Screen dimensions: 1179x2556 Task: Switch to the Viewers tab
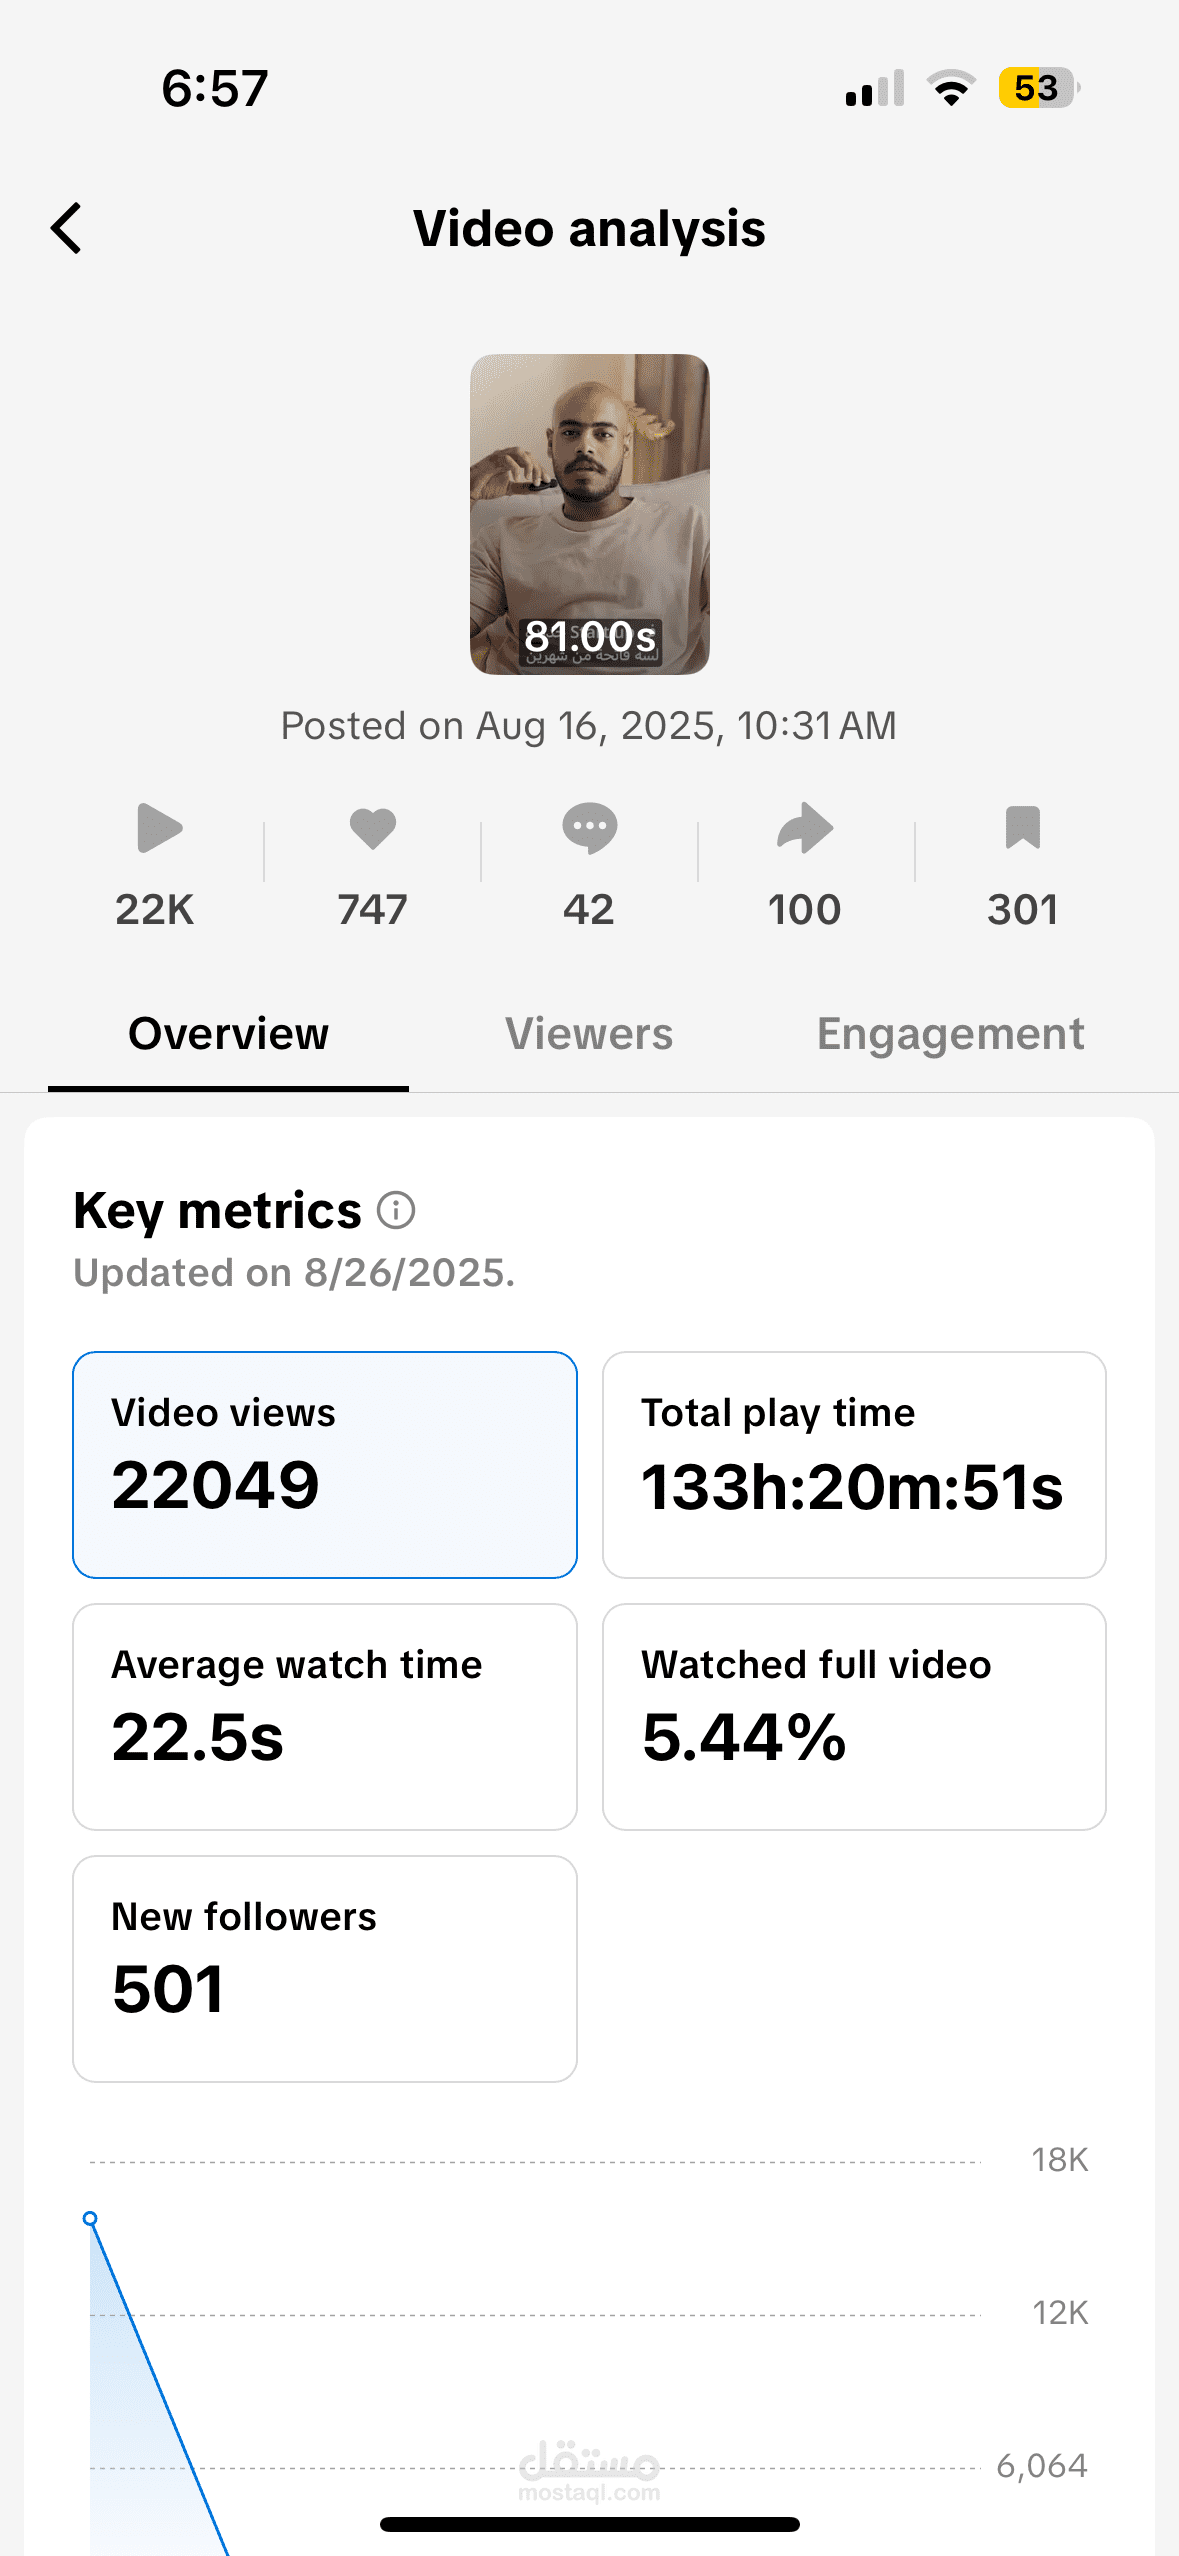click(x=589, y=1035)
